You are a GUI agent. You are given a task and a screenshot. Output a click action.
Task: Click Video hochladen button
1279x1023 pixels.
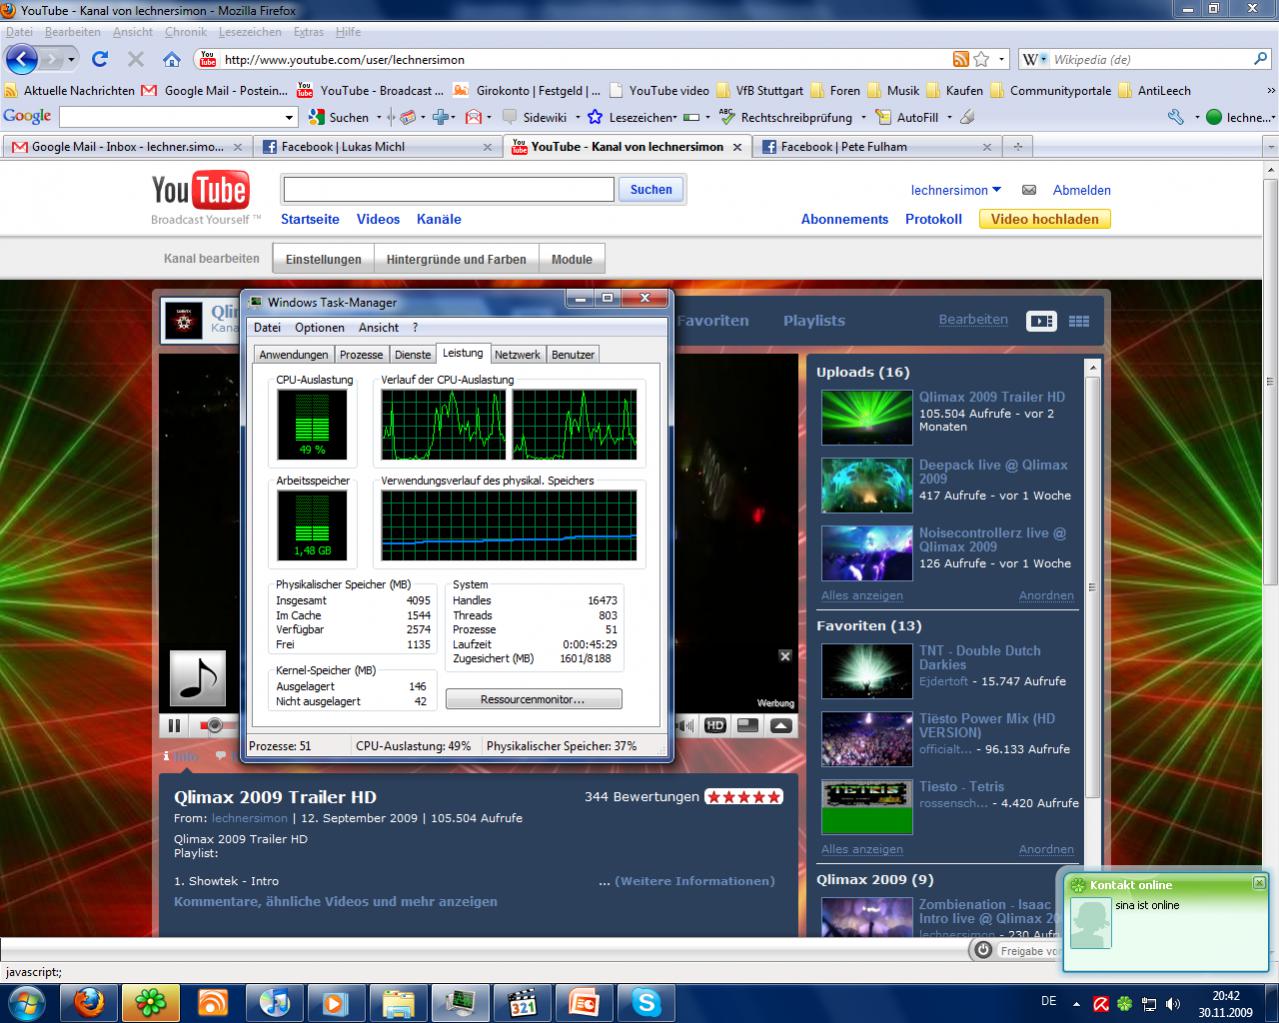coord(1044,219)
